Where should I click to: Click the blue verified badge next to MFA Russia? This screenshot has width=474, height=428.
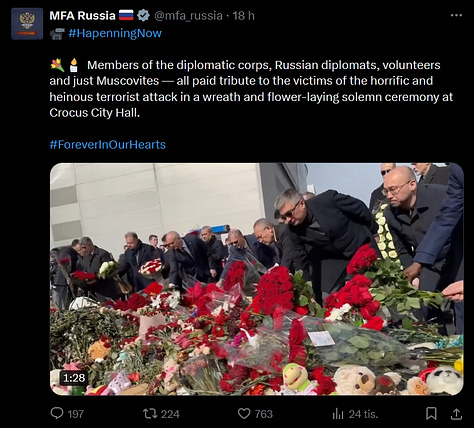click(143, 15)
